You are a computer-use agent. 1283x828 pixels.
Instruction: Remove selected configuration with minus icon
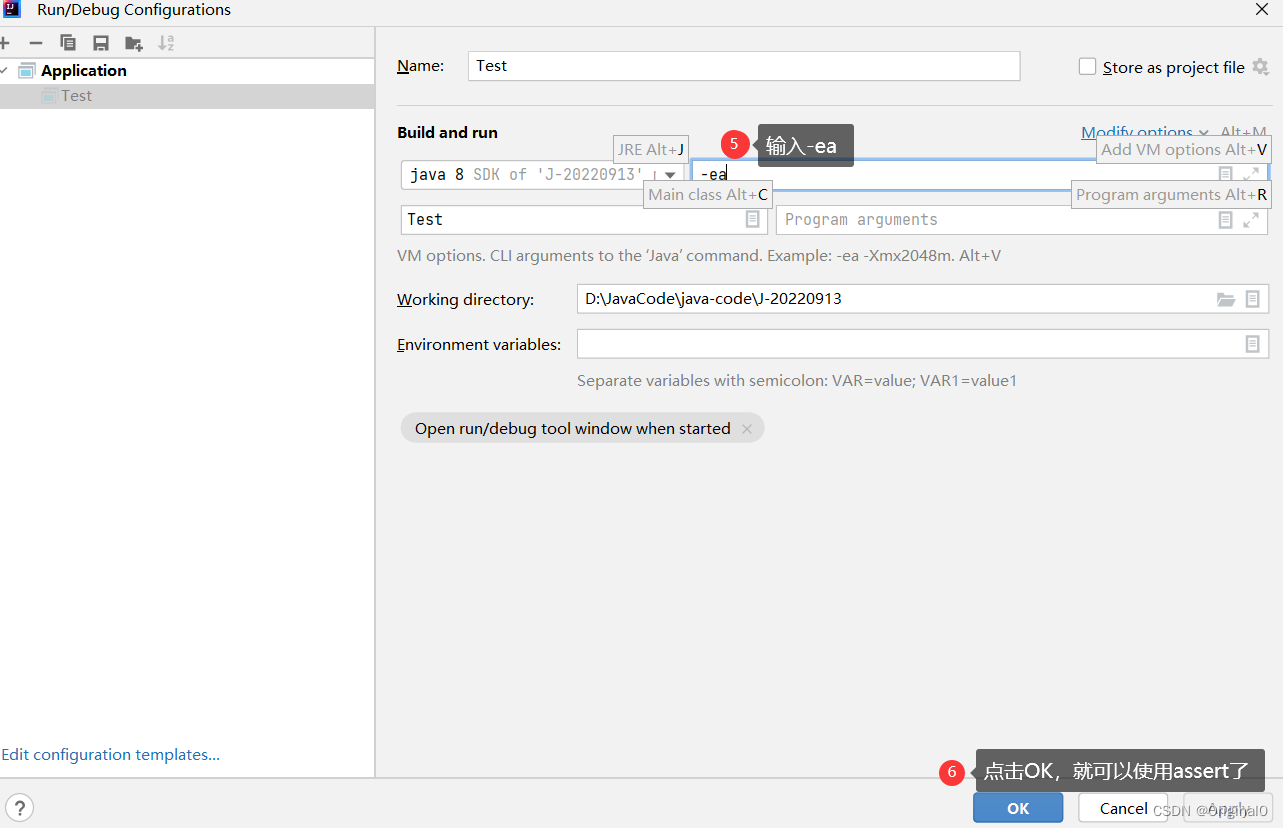click(x=36, y=43)
